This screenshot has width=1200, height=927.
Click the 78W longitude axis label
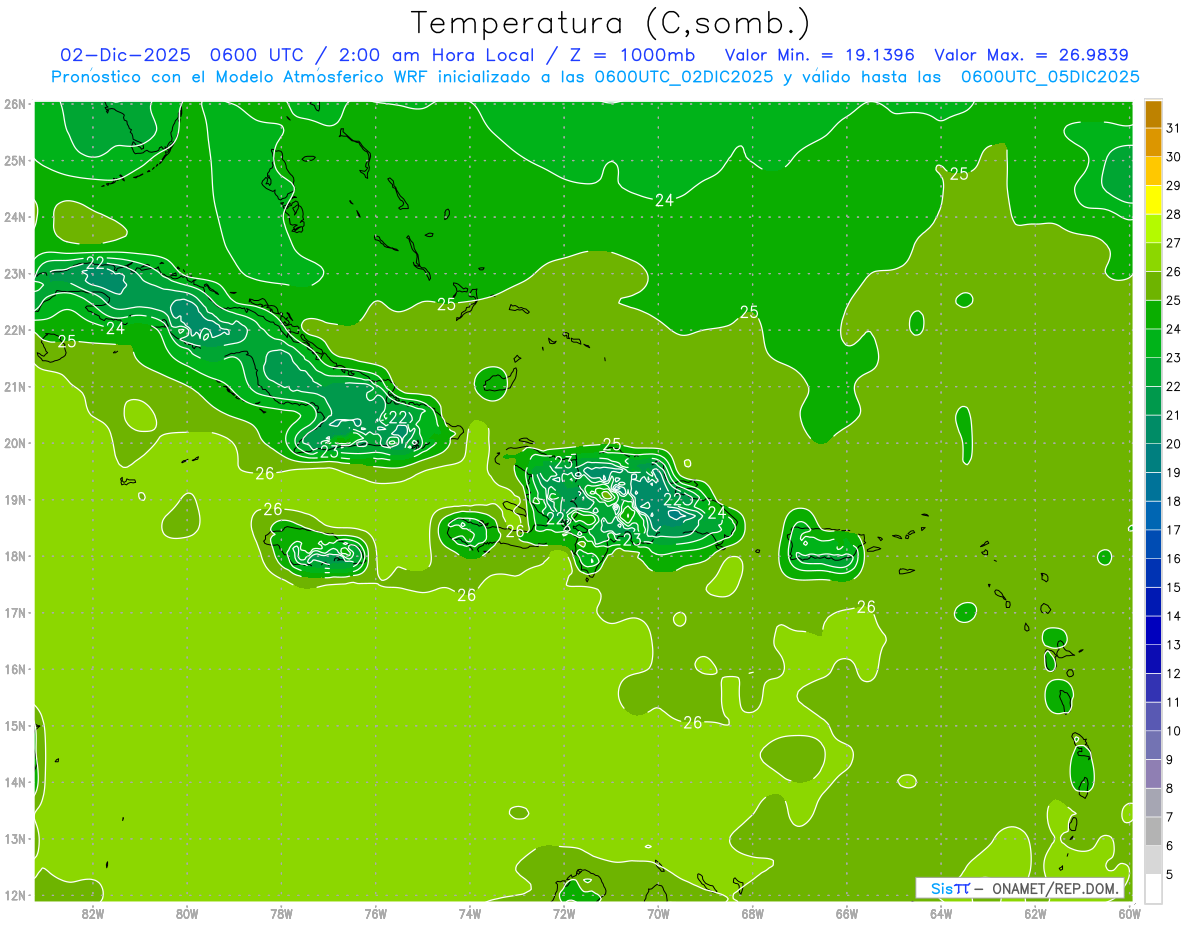click(x=281, y=913)
